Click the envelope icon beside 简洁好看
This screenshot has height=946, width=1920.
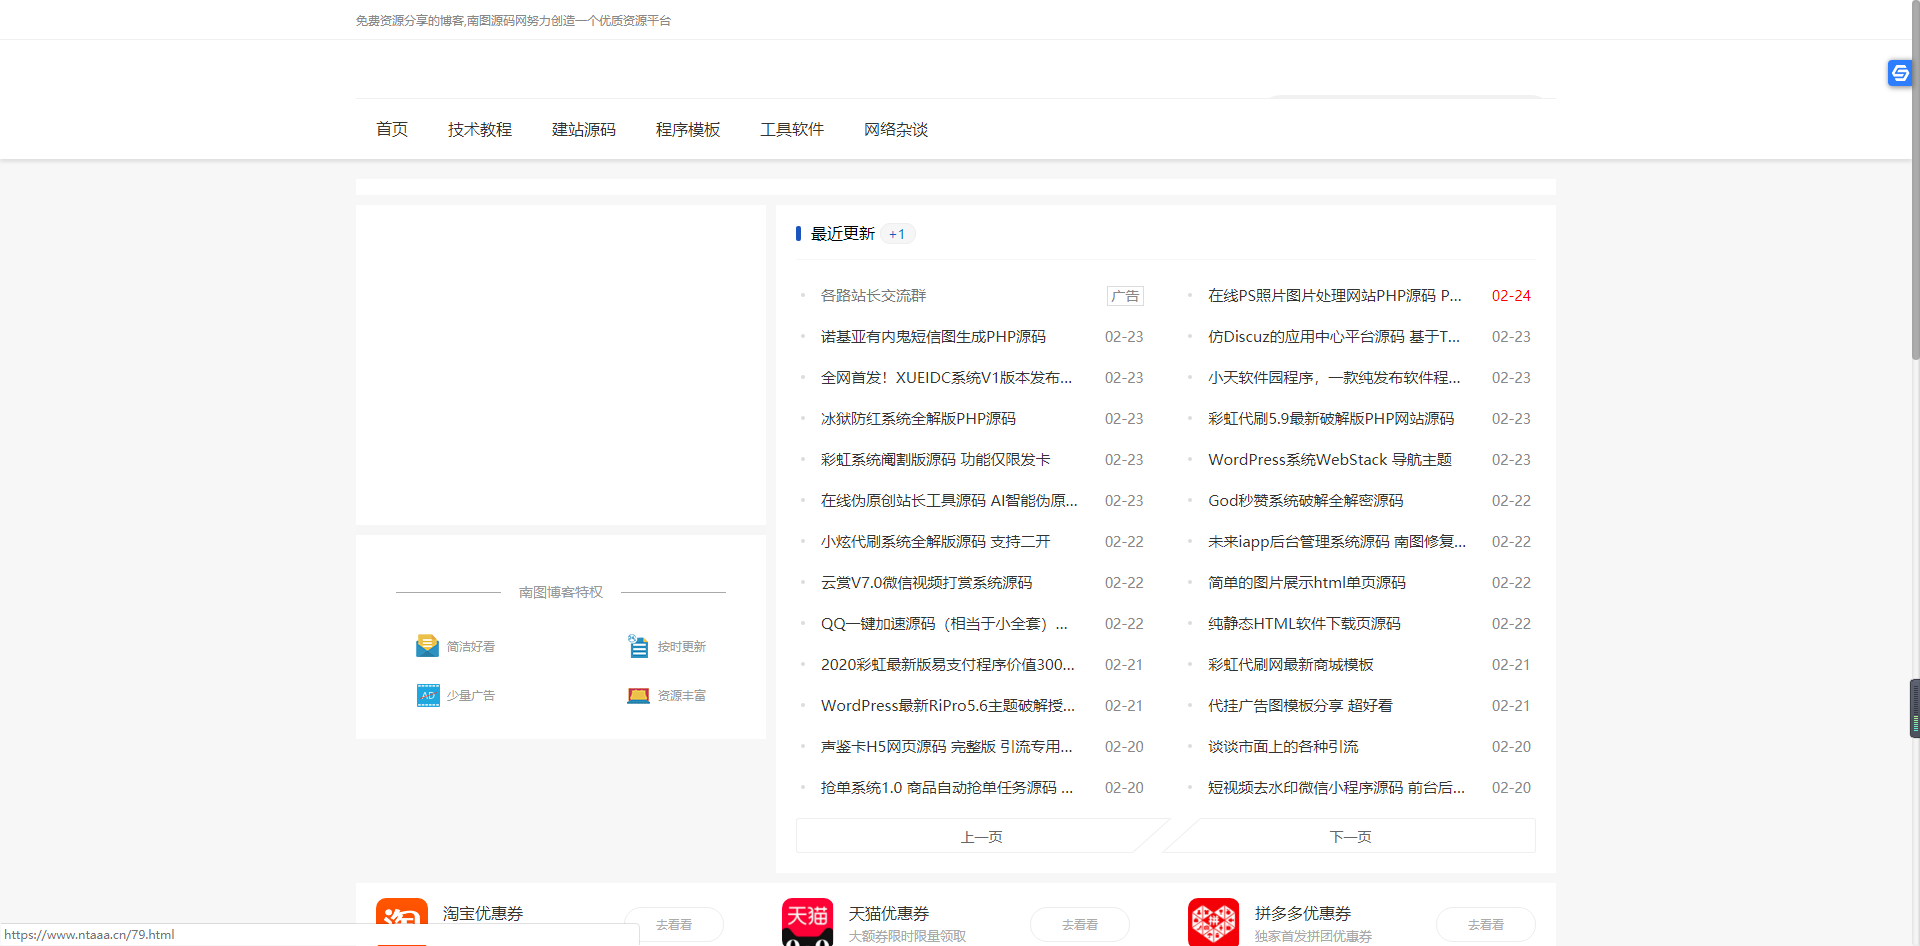428,645
